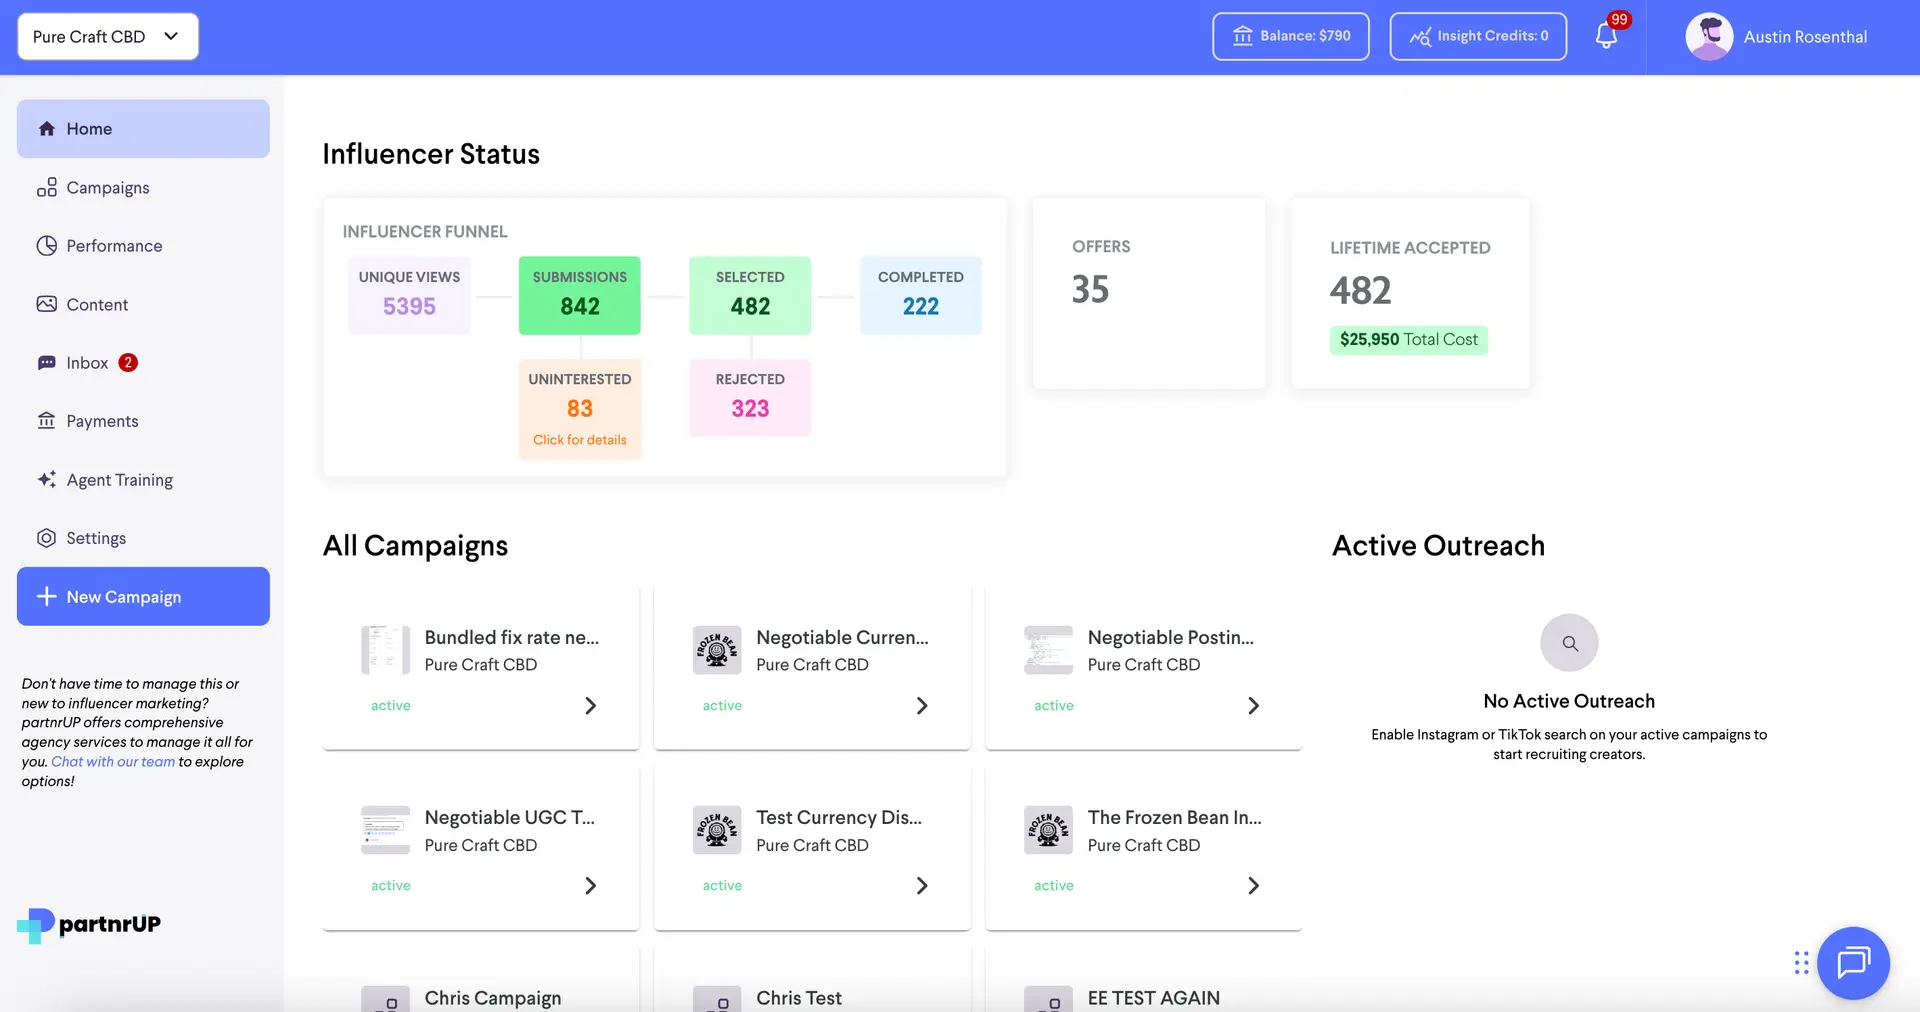The image size is (1920, 1012).
Task: Open the Chat with our team link
Action: pos(112,761)
